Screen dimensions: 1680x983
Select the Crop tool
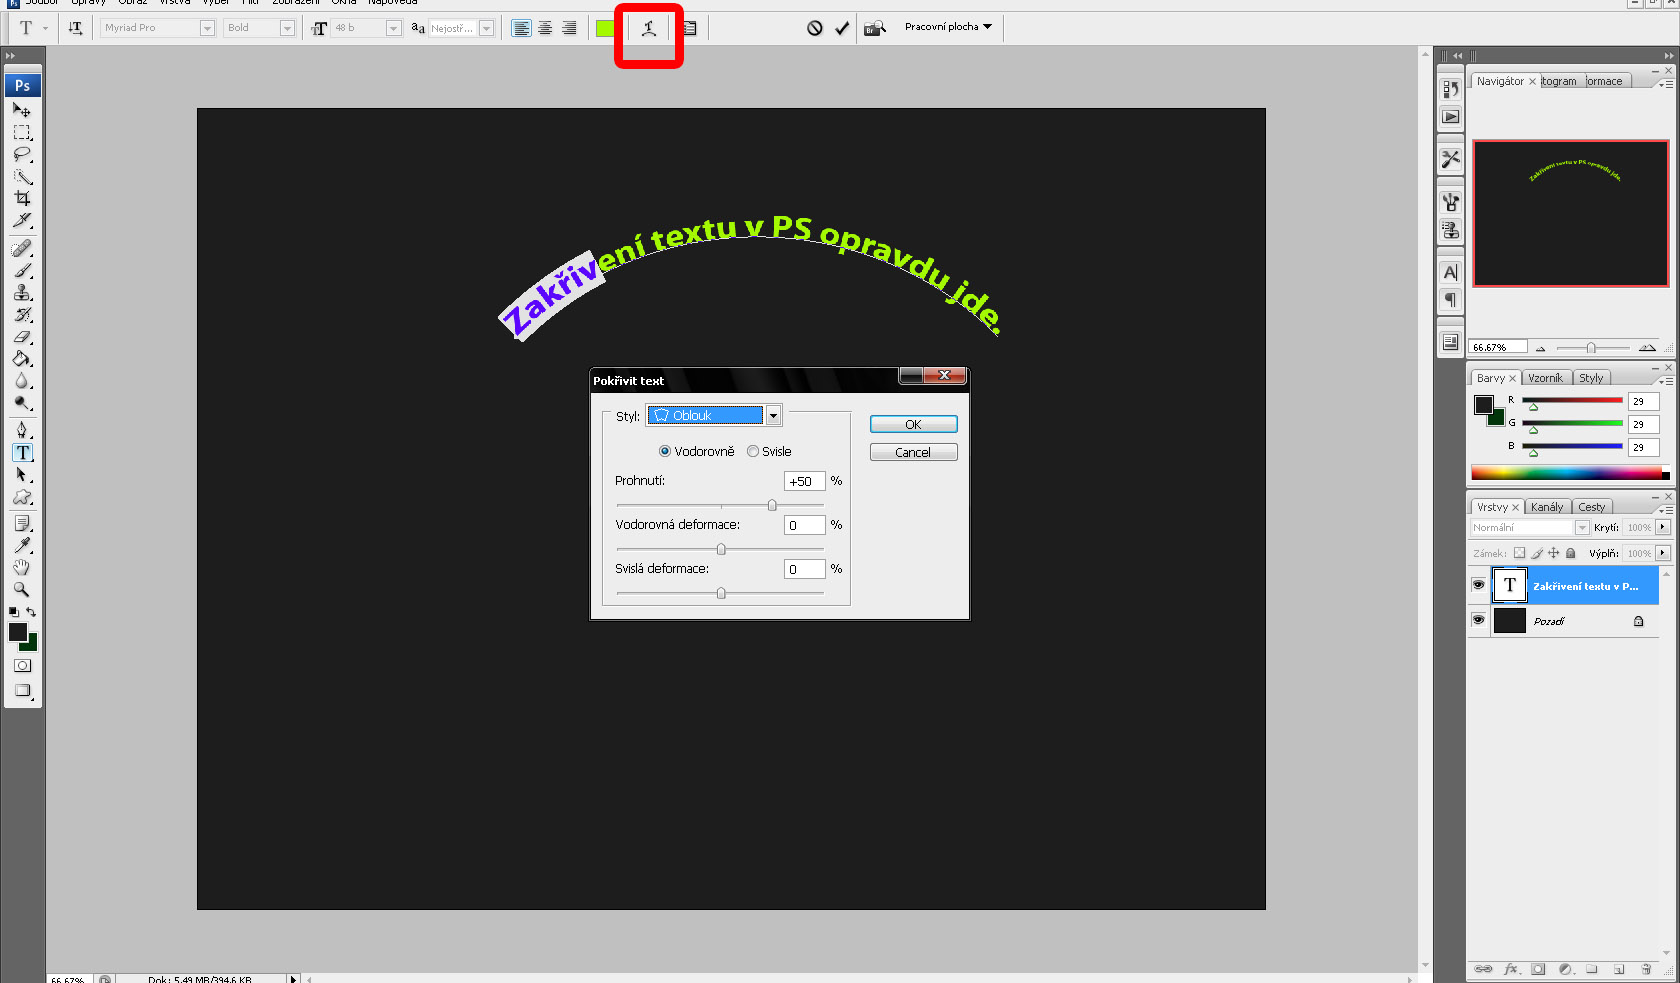pyautogui.click(x=22, y=198)
